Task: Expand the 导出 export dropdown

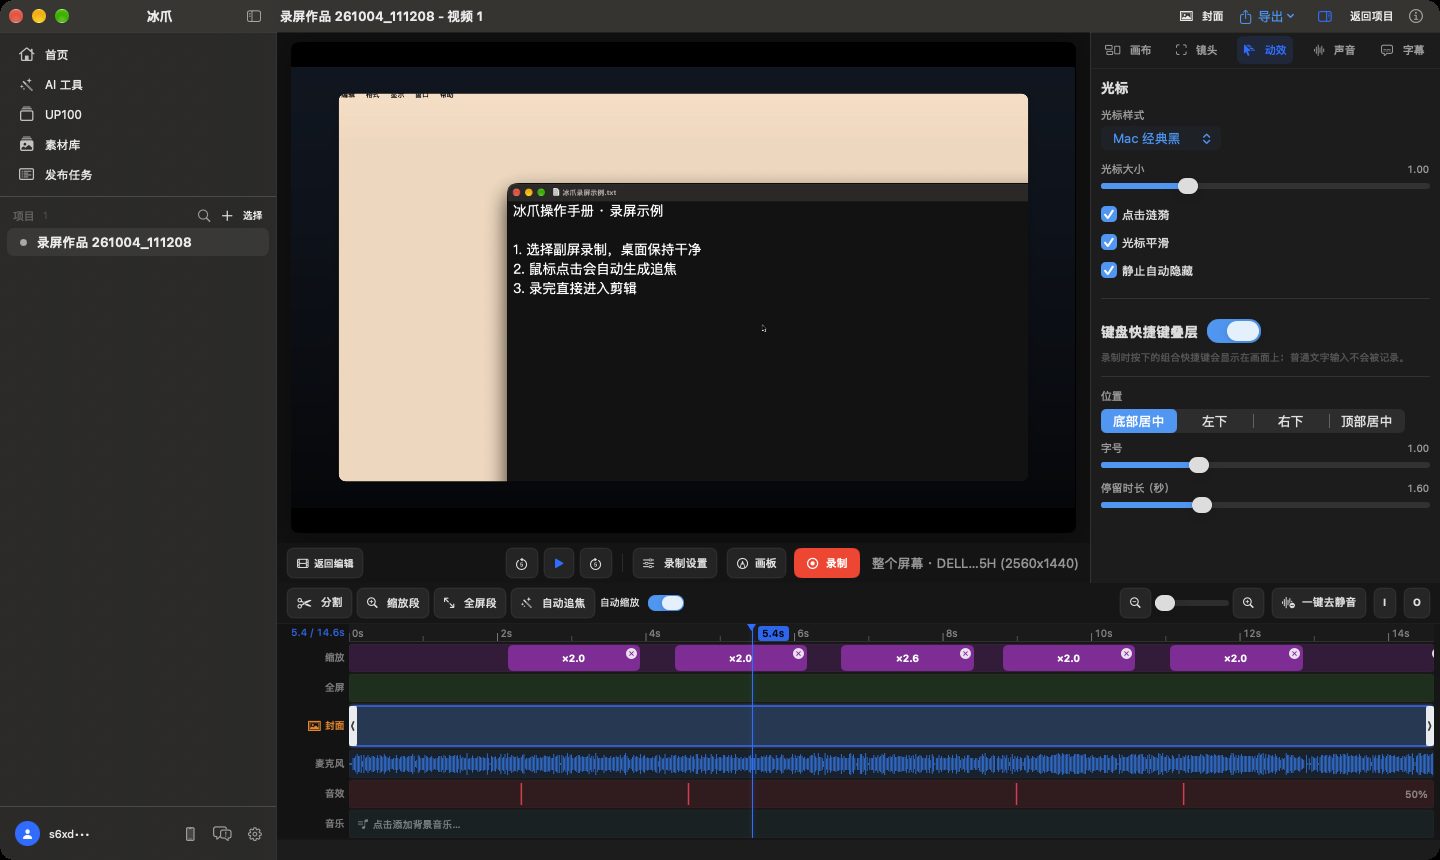Action: [1267, 16]
